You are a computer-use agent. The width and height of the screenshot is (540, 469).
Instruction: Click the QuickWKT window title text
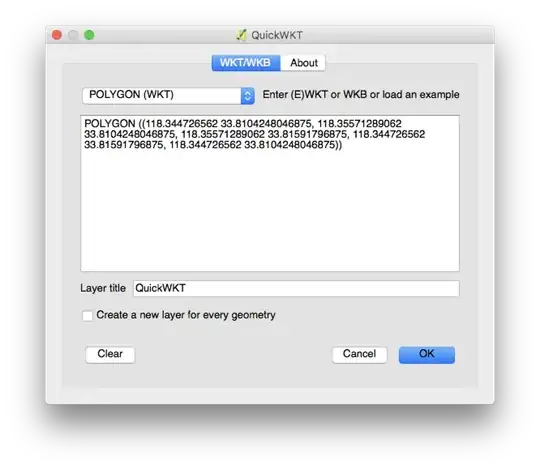point(277,35)
